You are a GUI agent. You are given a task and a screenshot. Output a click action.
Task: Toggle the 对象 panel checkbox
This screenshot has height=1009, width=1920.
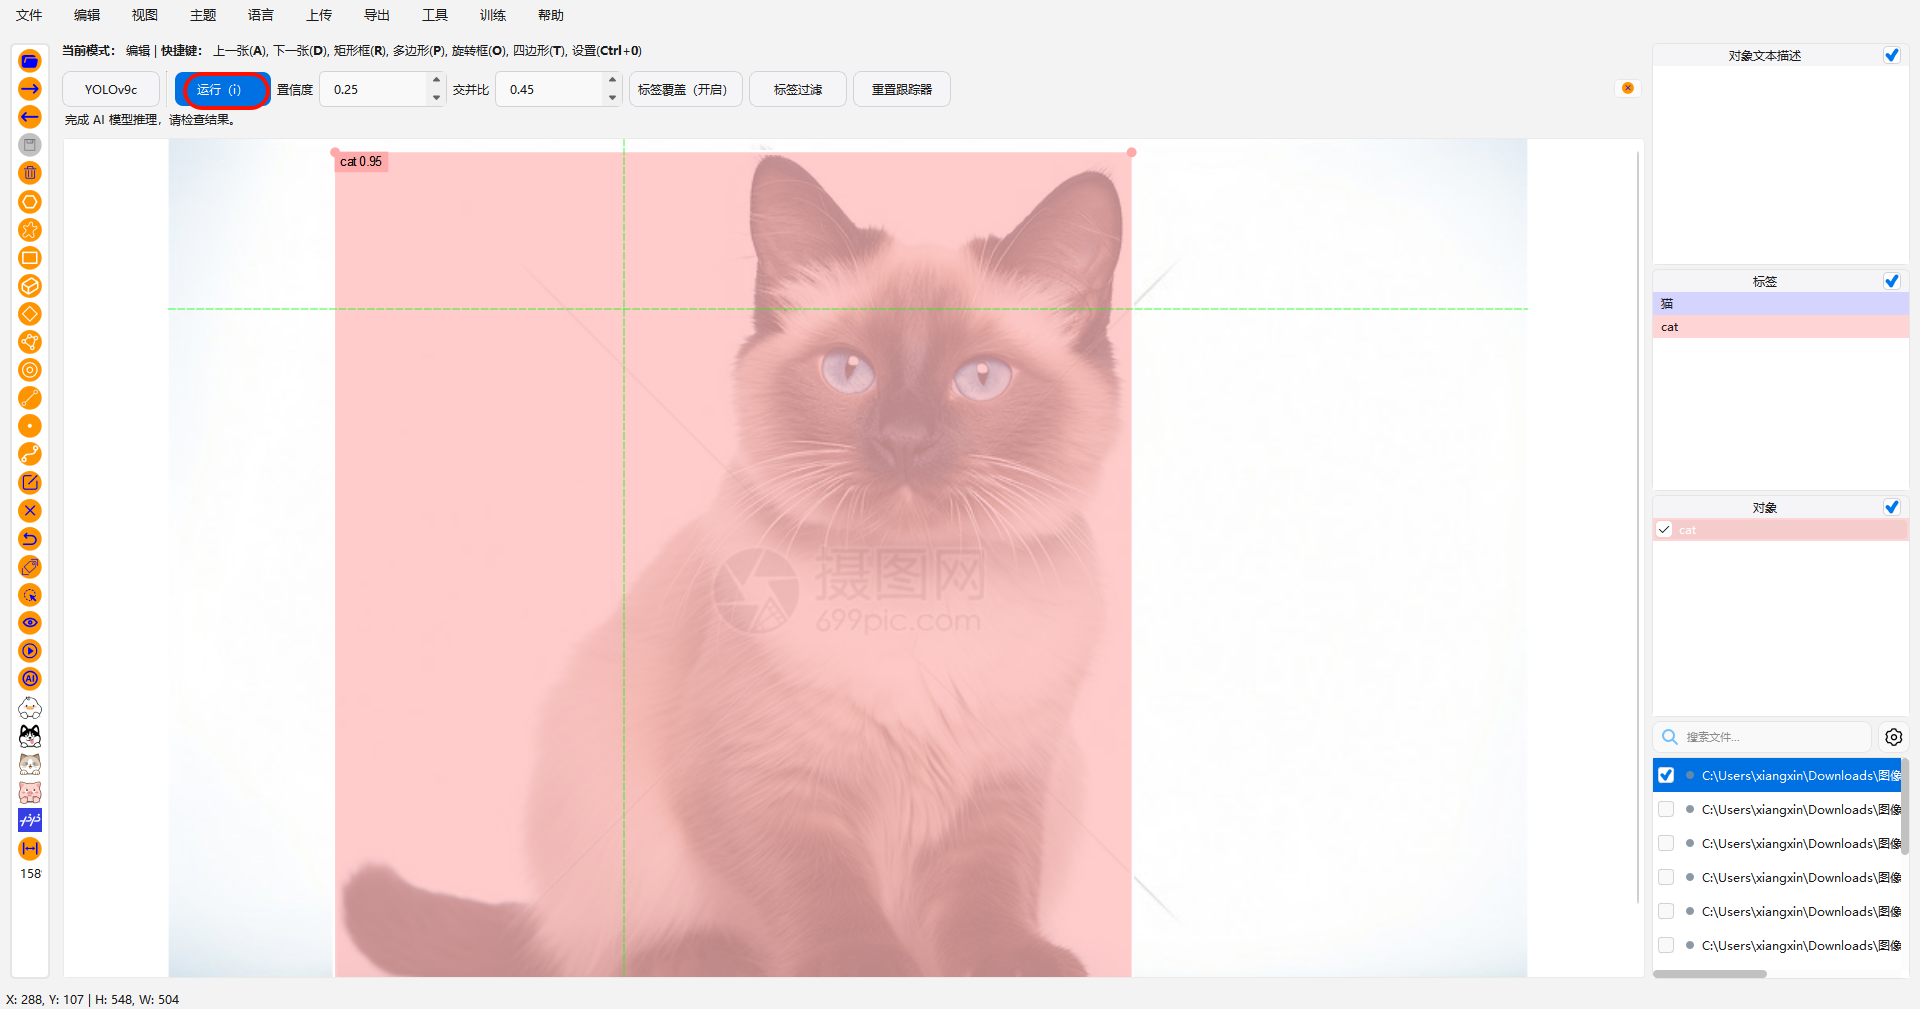(x=1891, y=507)
